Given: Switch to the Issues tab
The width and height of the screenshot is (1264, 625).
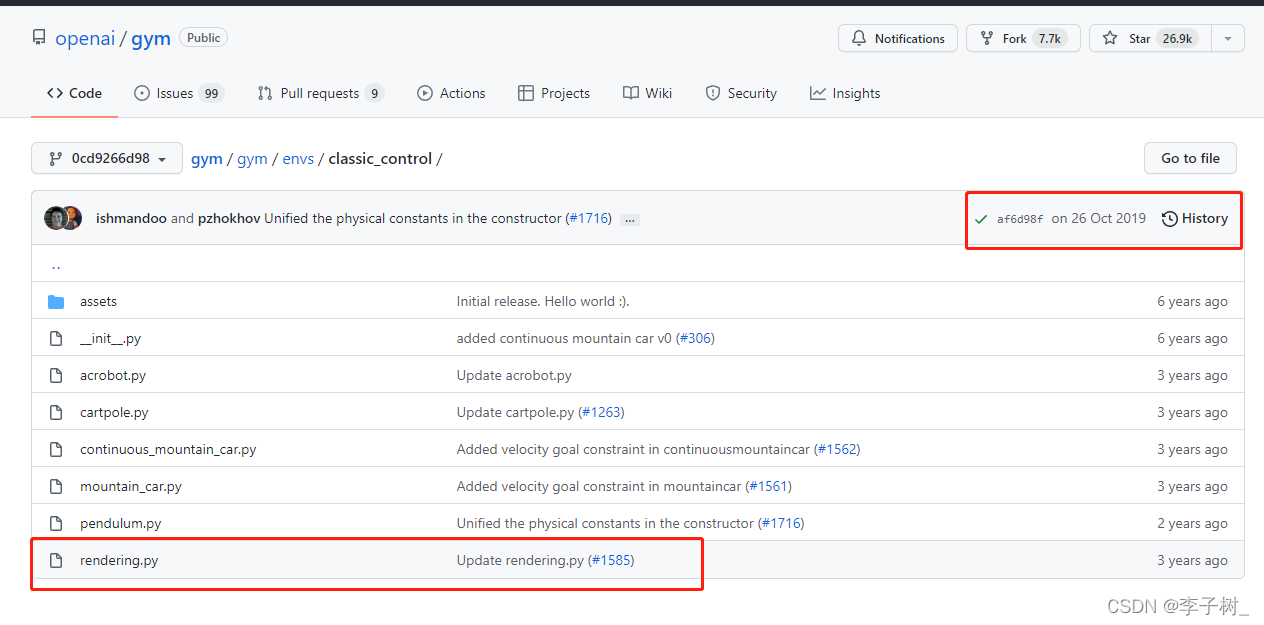Looking at the screenshot, I should (179, 93).
